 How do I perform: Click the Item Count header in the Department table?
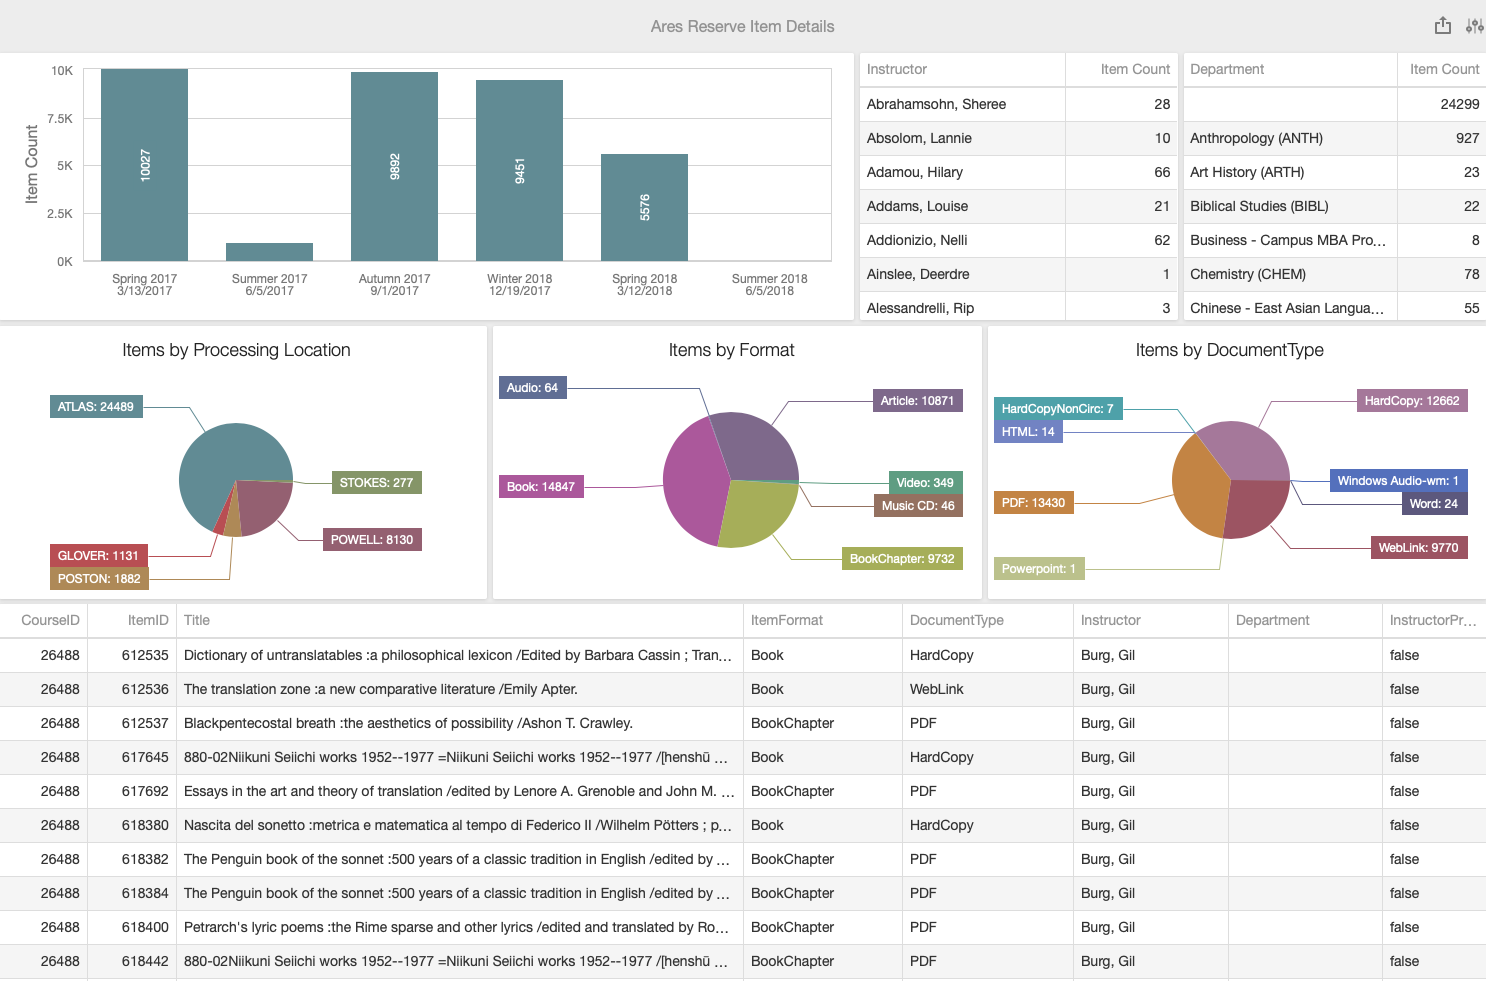coord(1443,69)
